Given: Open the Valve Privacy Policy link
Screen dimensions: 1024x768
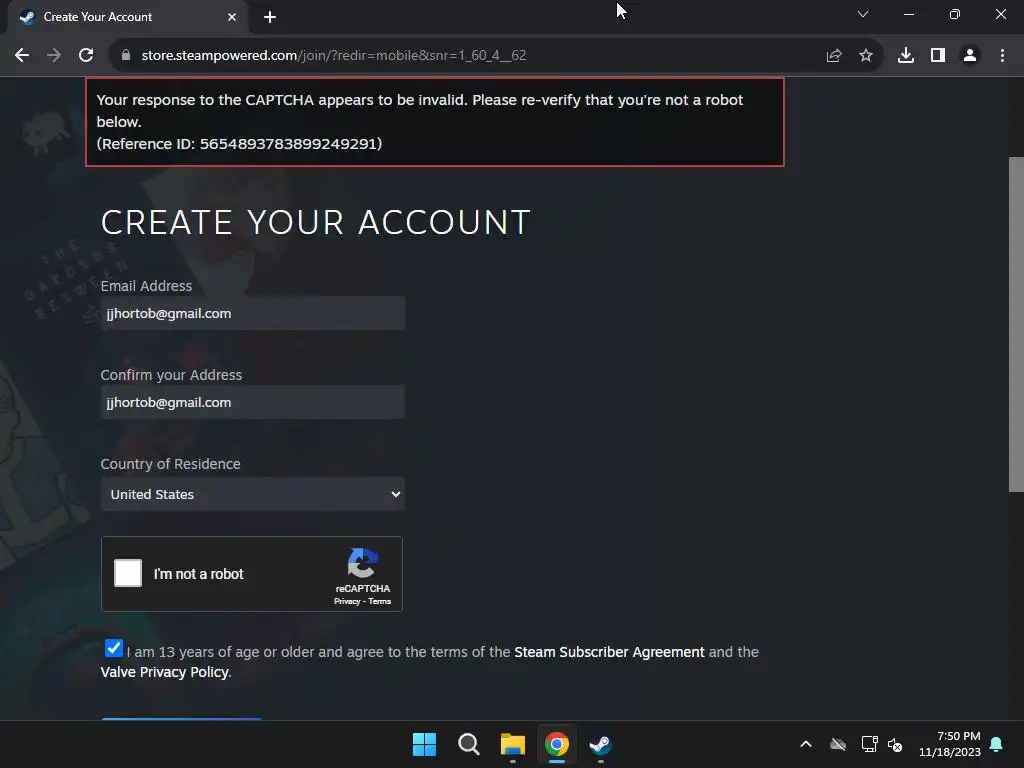Looking at the screenshot, I should tap(165, 672).
